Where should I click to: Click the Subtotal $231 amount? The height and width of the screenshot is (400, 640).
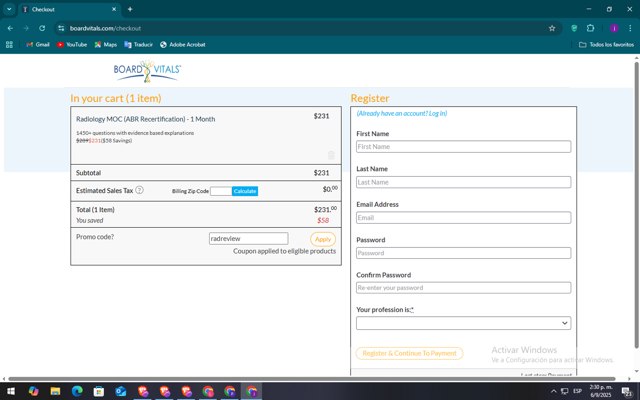coord(321,173)
